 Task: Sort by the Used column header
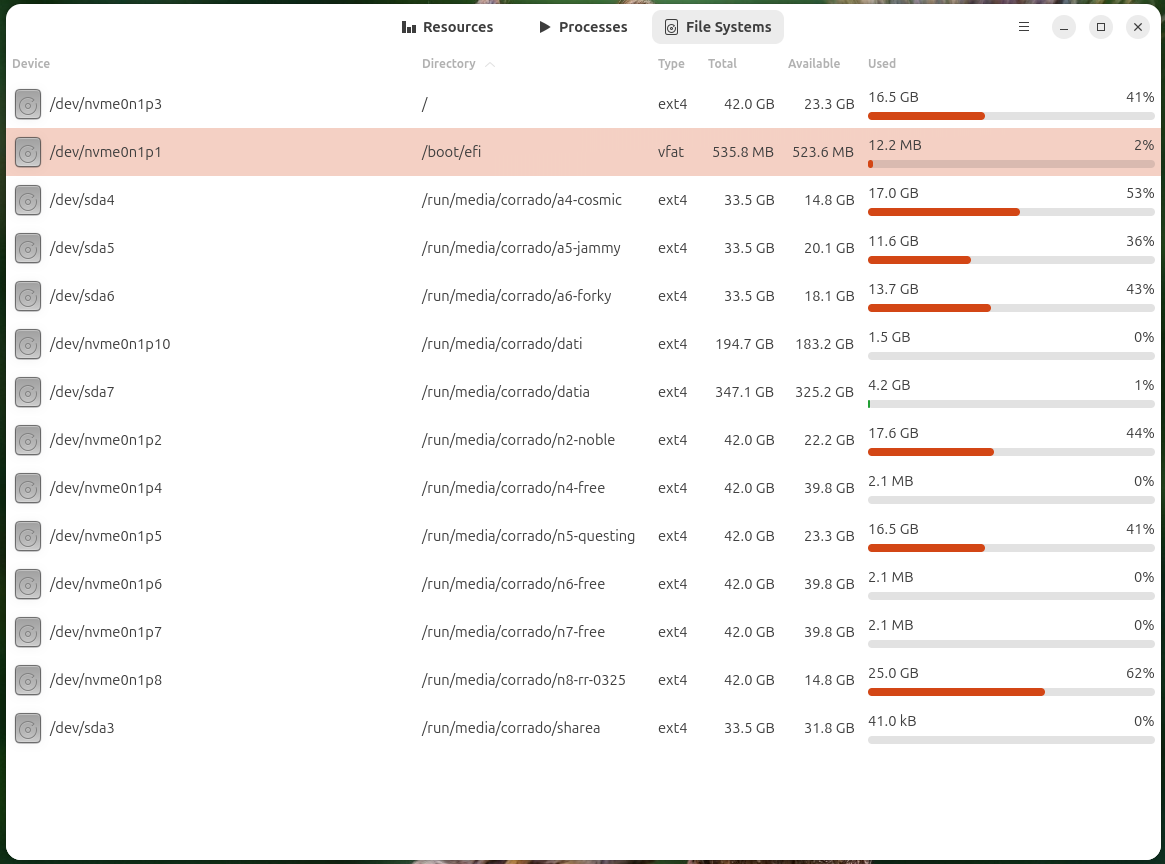(882, 64)
